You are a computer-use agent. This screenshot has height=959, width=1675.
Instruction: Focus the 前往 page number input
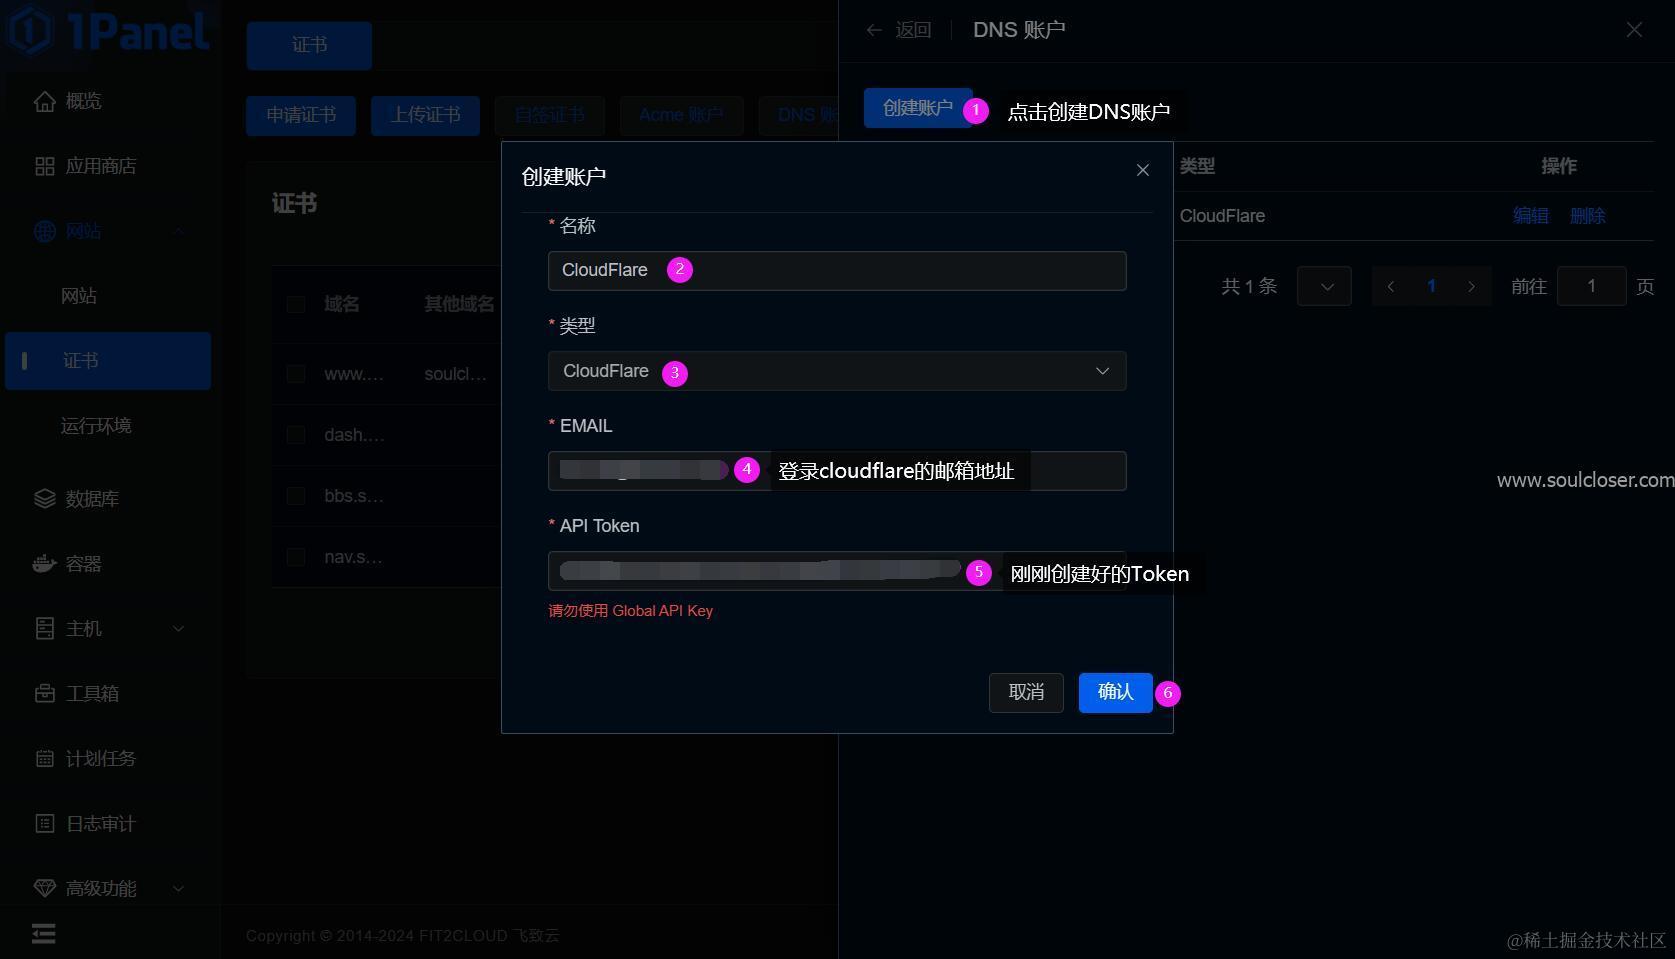pos(1591,286)
